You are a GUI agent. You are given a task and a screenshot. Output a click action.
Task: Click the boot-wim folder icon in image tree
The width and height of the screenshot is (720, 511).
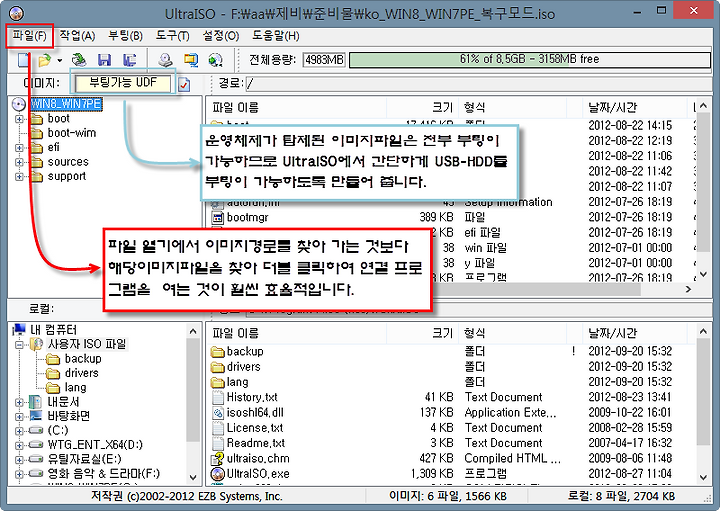tap(36, 133)
